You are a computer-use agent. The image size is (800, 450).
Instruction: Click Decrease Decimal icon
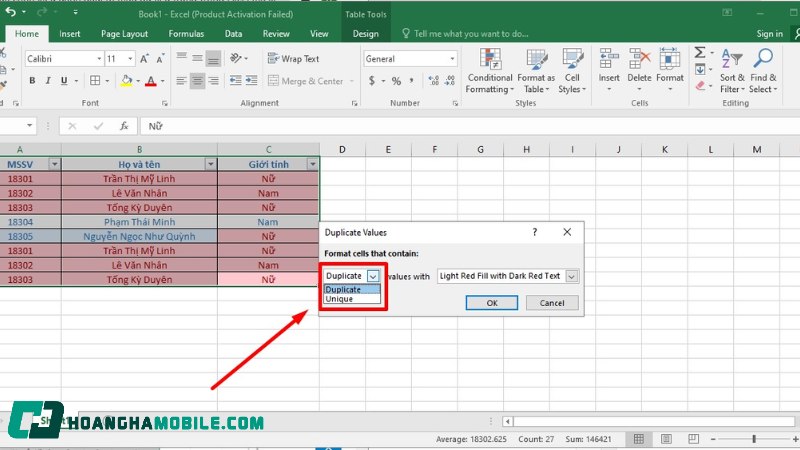click(x=449, y=81)
